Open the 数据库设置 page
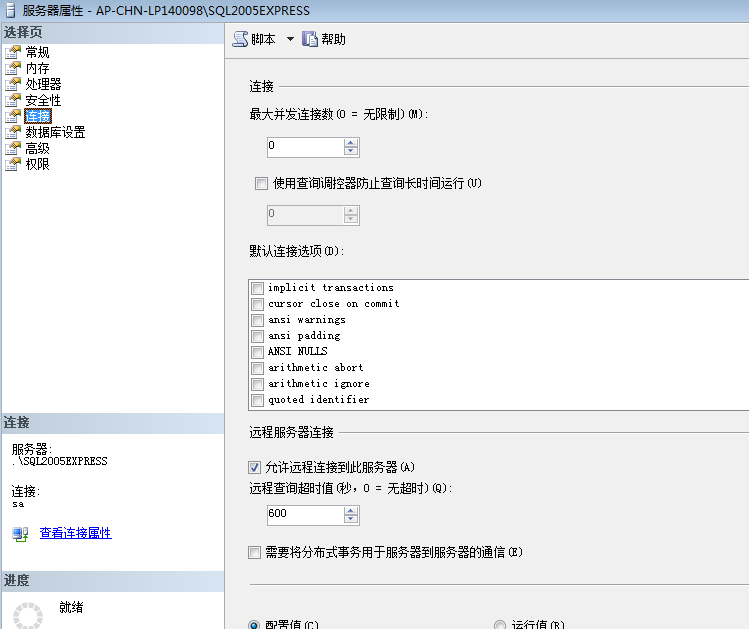 tap(55, 132)
